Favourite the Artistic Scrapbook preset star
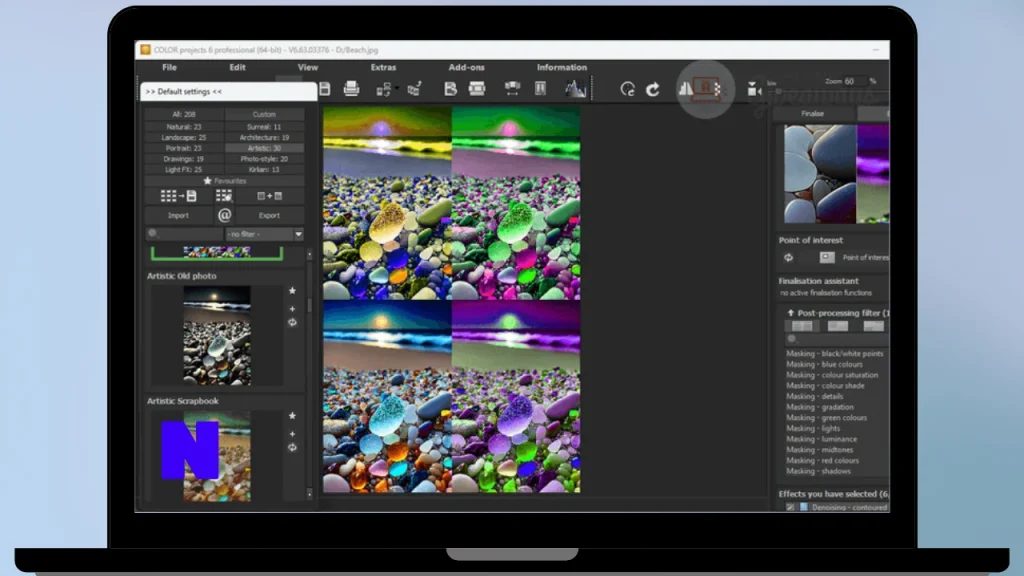 pyautogui.click(x=293, y=416)
